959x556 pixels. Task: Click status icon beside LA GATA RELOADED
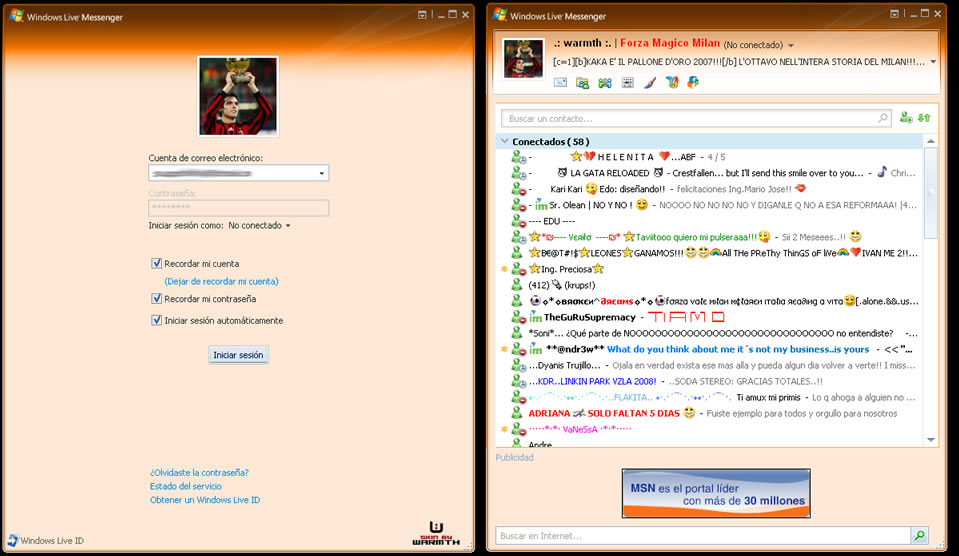519,173
